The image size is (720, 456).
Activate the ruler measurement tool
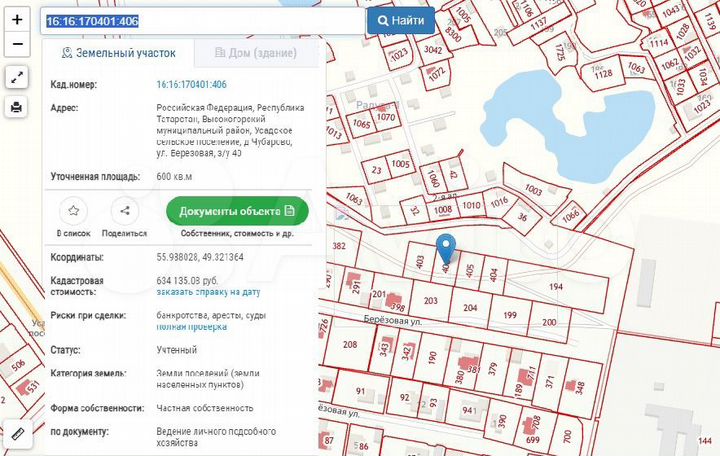tap(17, 434)
